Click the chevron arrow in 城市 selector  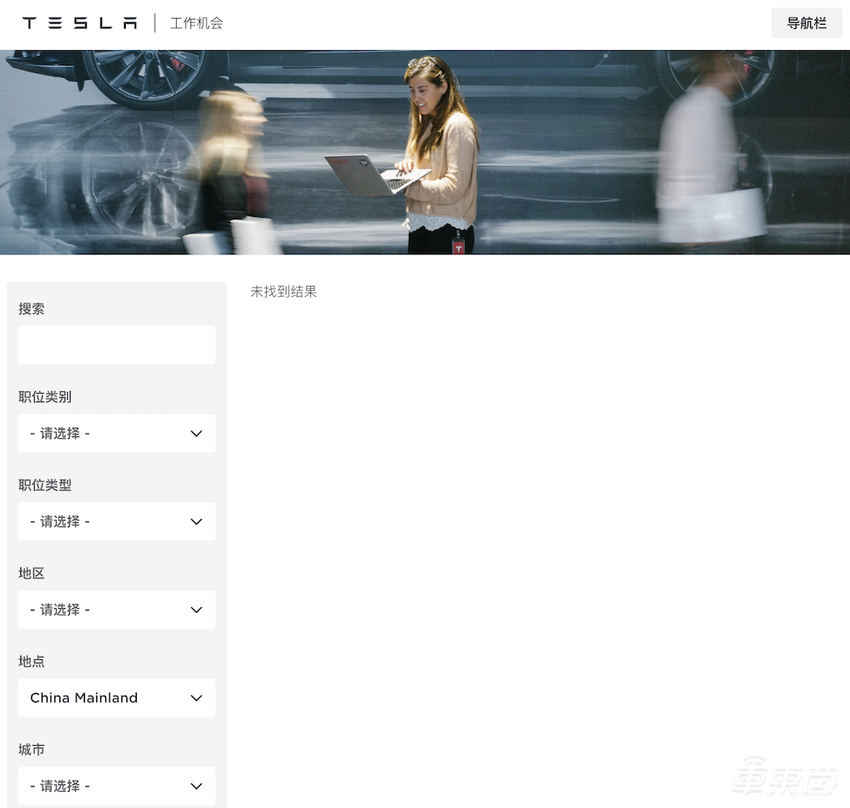click(196, 786)
